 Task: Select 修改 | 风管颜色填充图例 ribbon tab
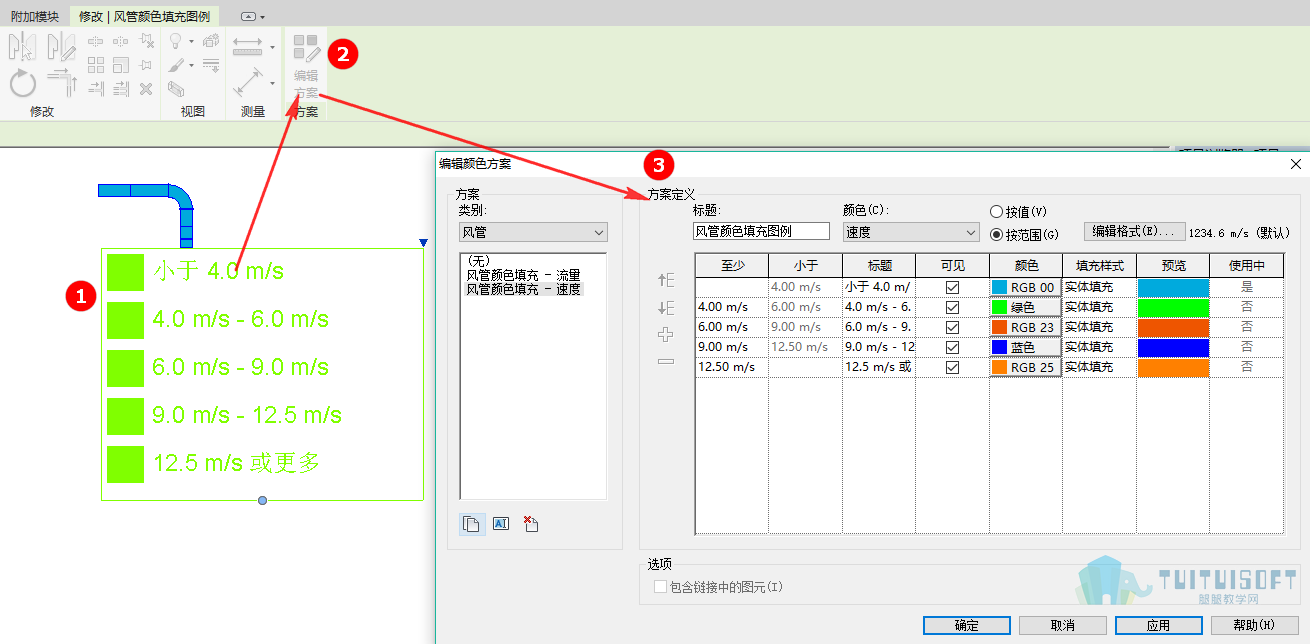(x=145, y=16)
